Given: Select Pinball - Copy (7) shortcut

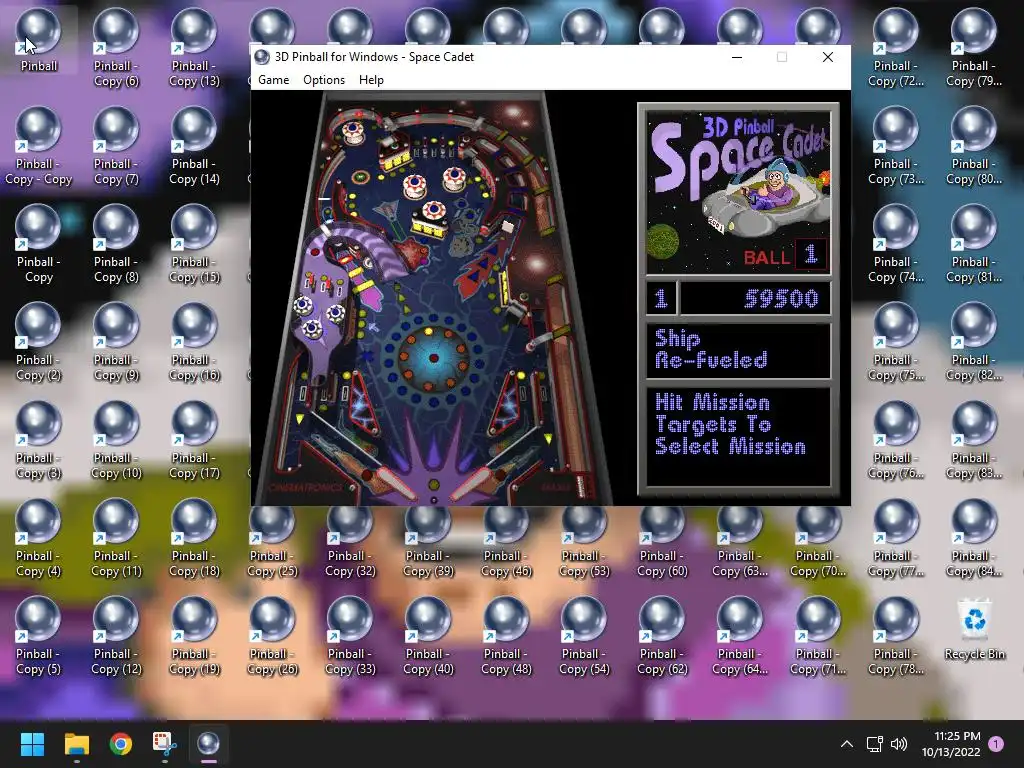Looking at the screenshot, I should tap(116, 146).
